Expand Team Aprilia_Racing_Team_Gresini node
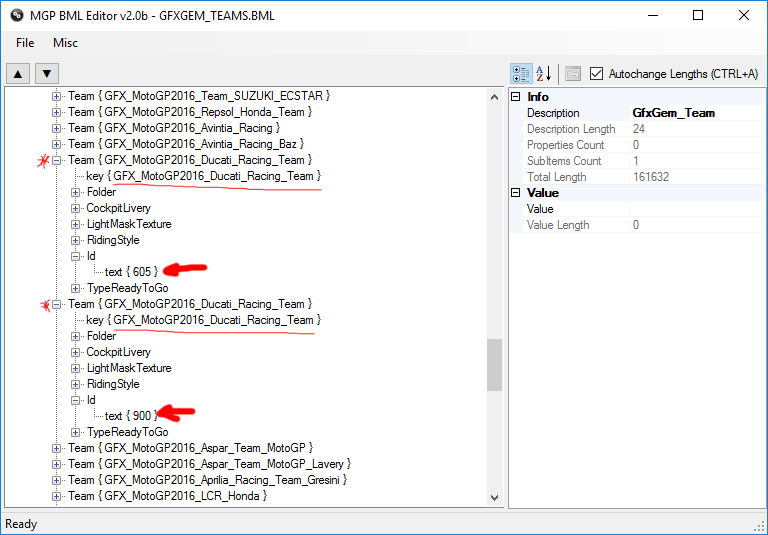This screenshot has width=768, height=535. [x=56, y=480]
